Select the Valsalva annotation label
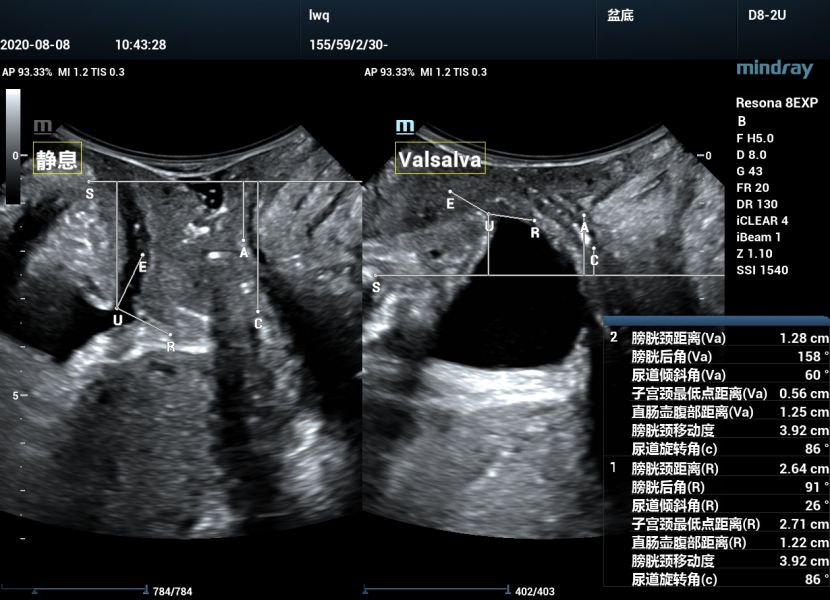 440,159
